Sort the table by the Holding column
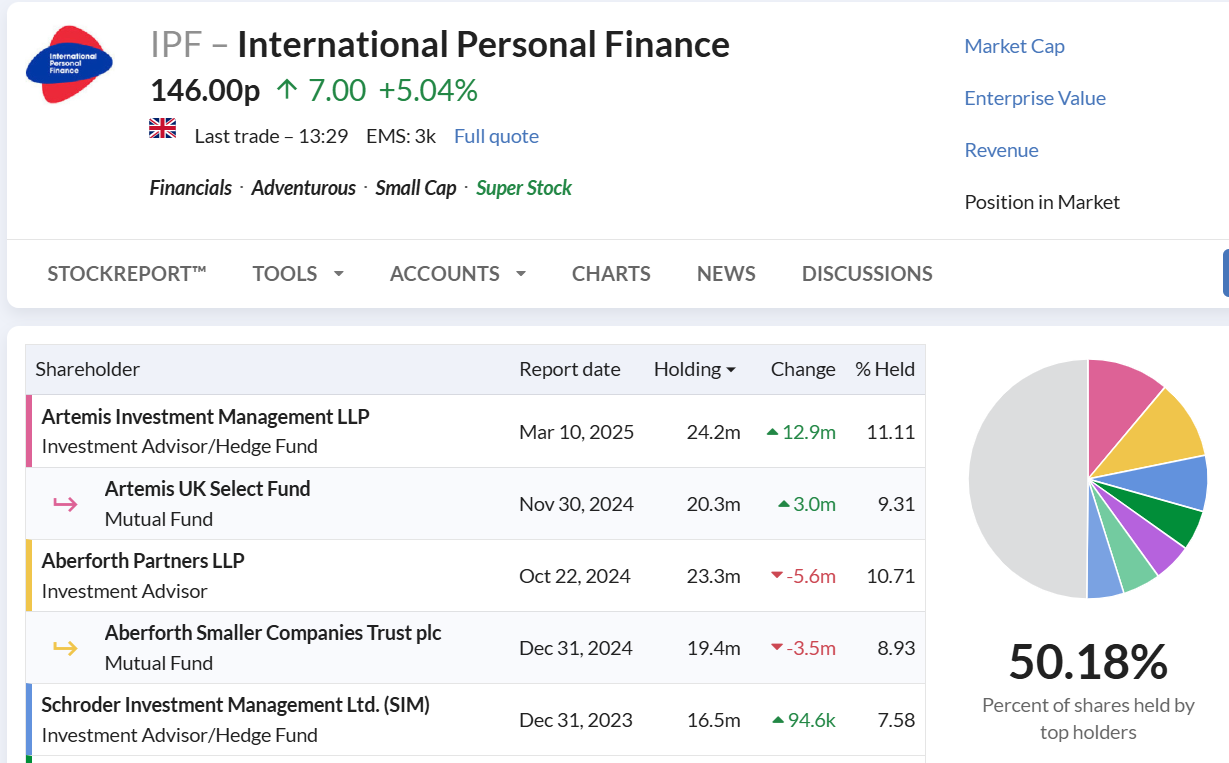The height and width of the screenshot is (763, 1229). (x=694, y=369)
